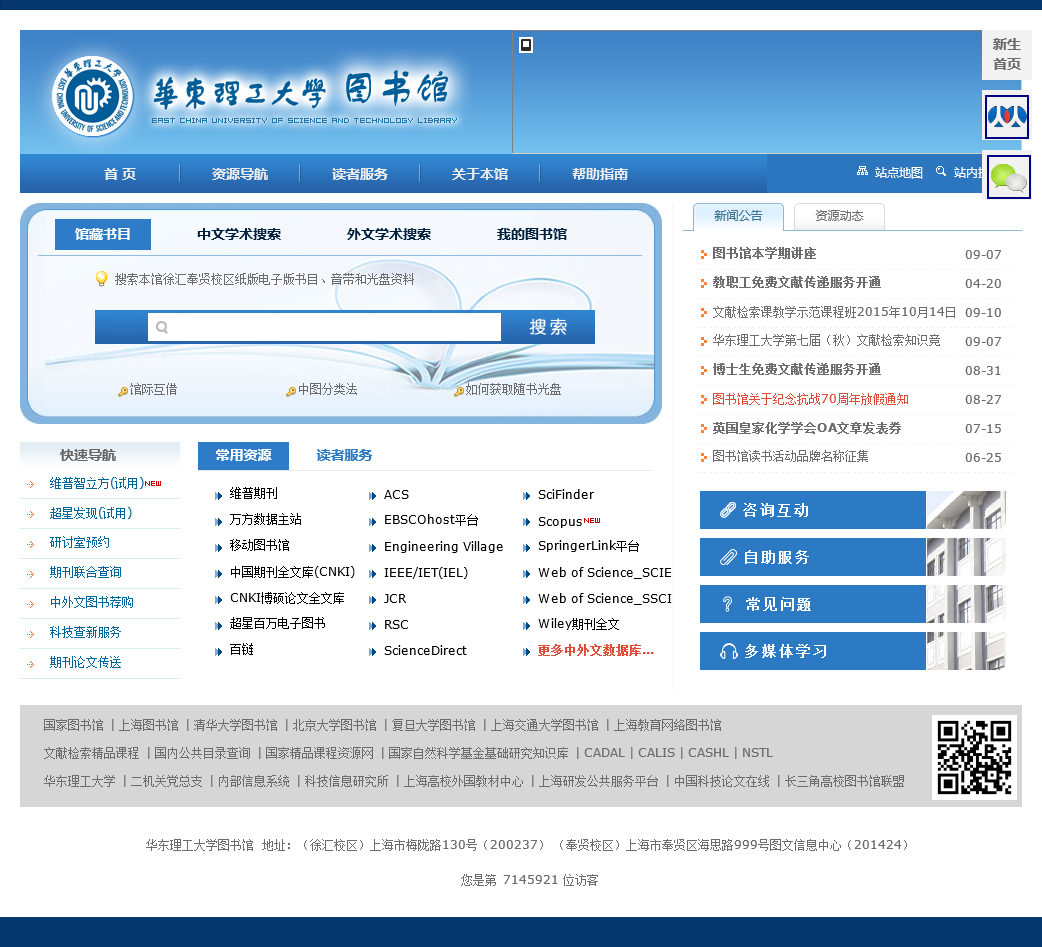Open the 中国期刊全文库(CNKI) link

click(292, 573)
